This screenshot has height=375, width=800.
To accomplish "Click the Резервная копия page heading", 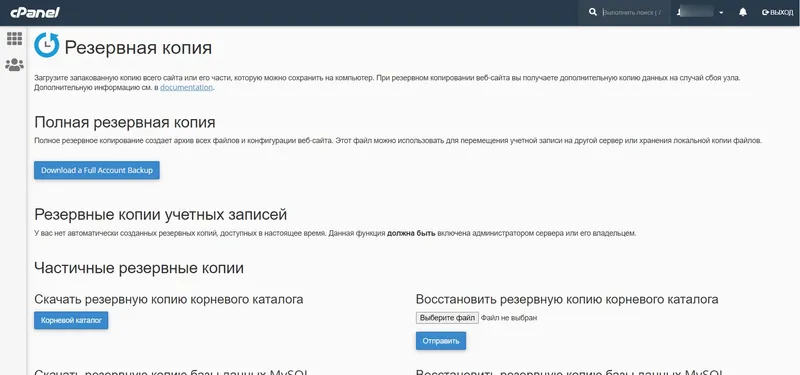I will click(138, 48).
